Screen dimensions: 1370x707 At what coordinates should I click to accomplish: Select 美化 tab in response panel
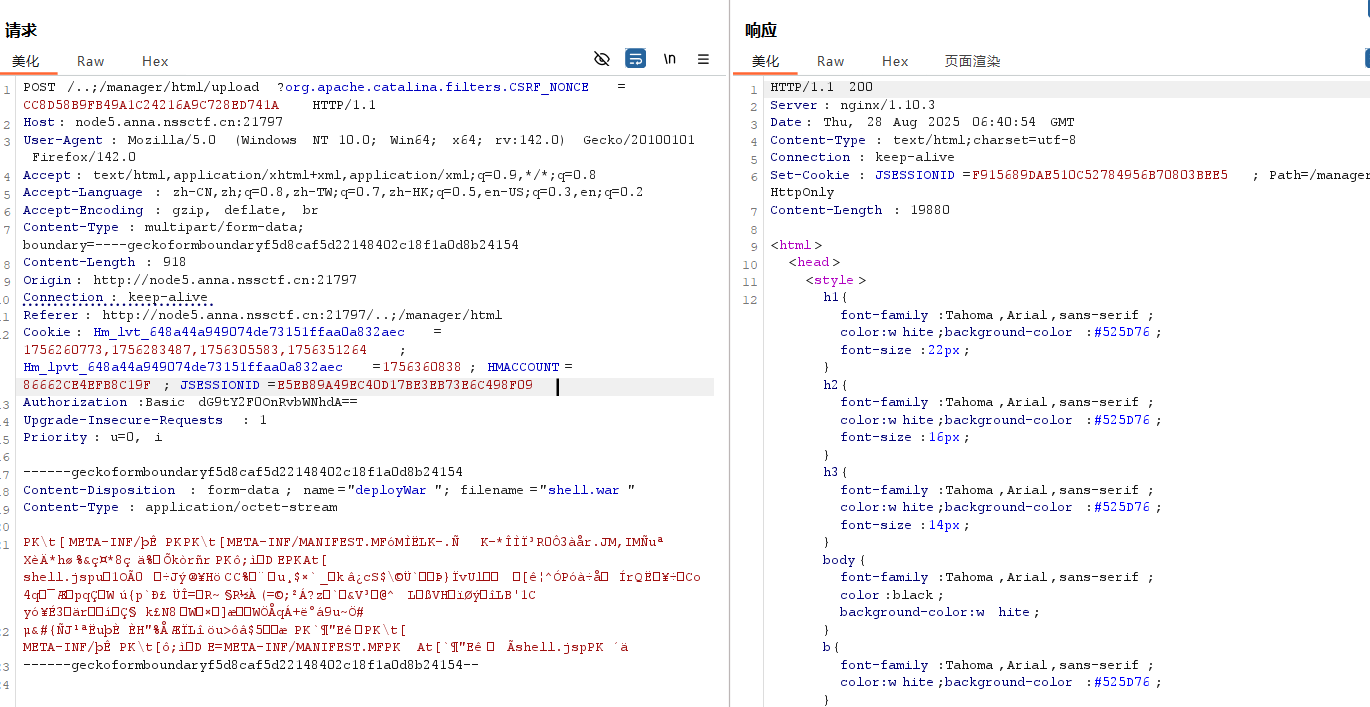766,61
